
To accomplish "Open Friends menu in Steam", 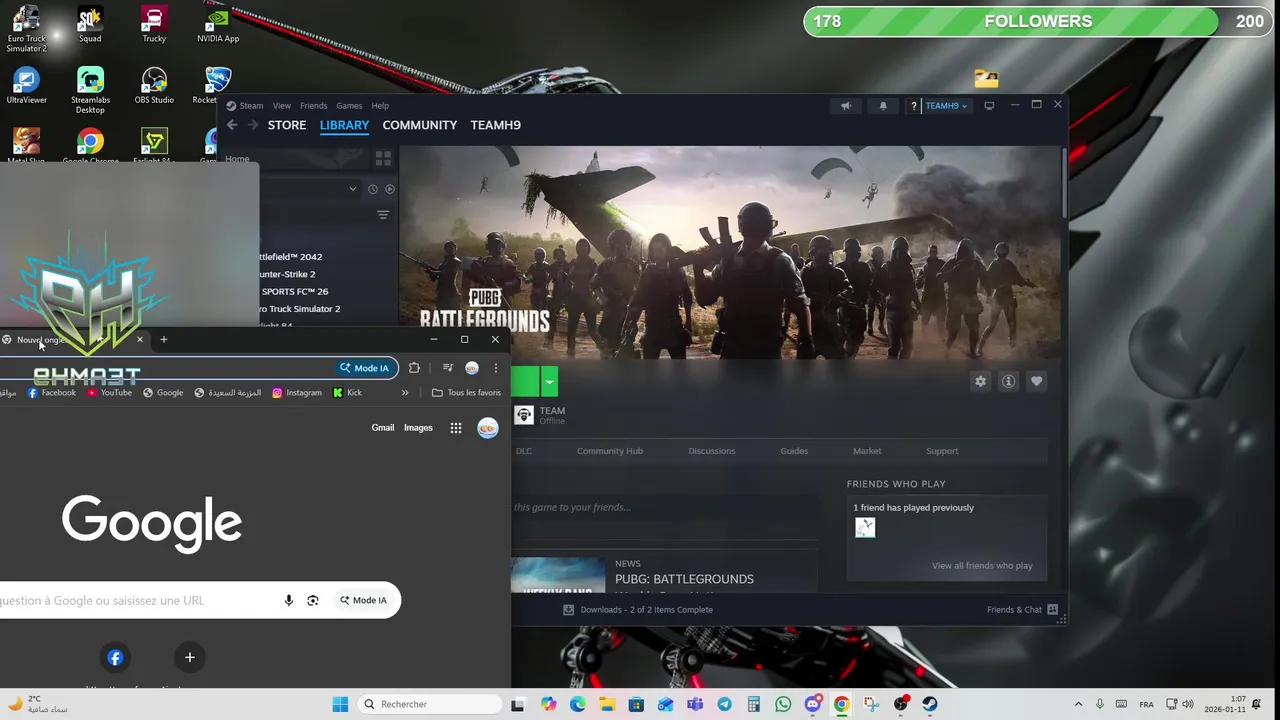I will pyautogui.click(x=313, y=106).
